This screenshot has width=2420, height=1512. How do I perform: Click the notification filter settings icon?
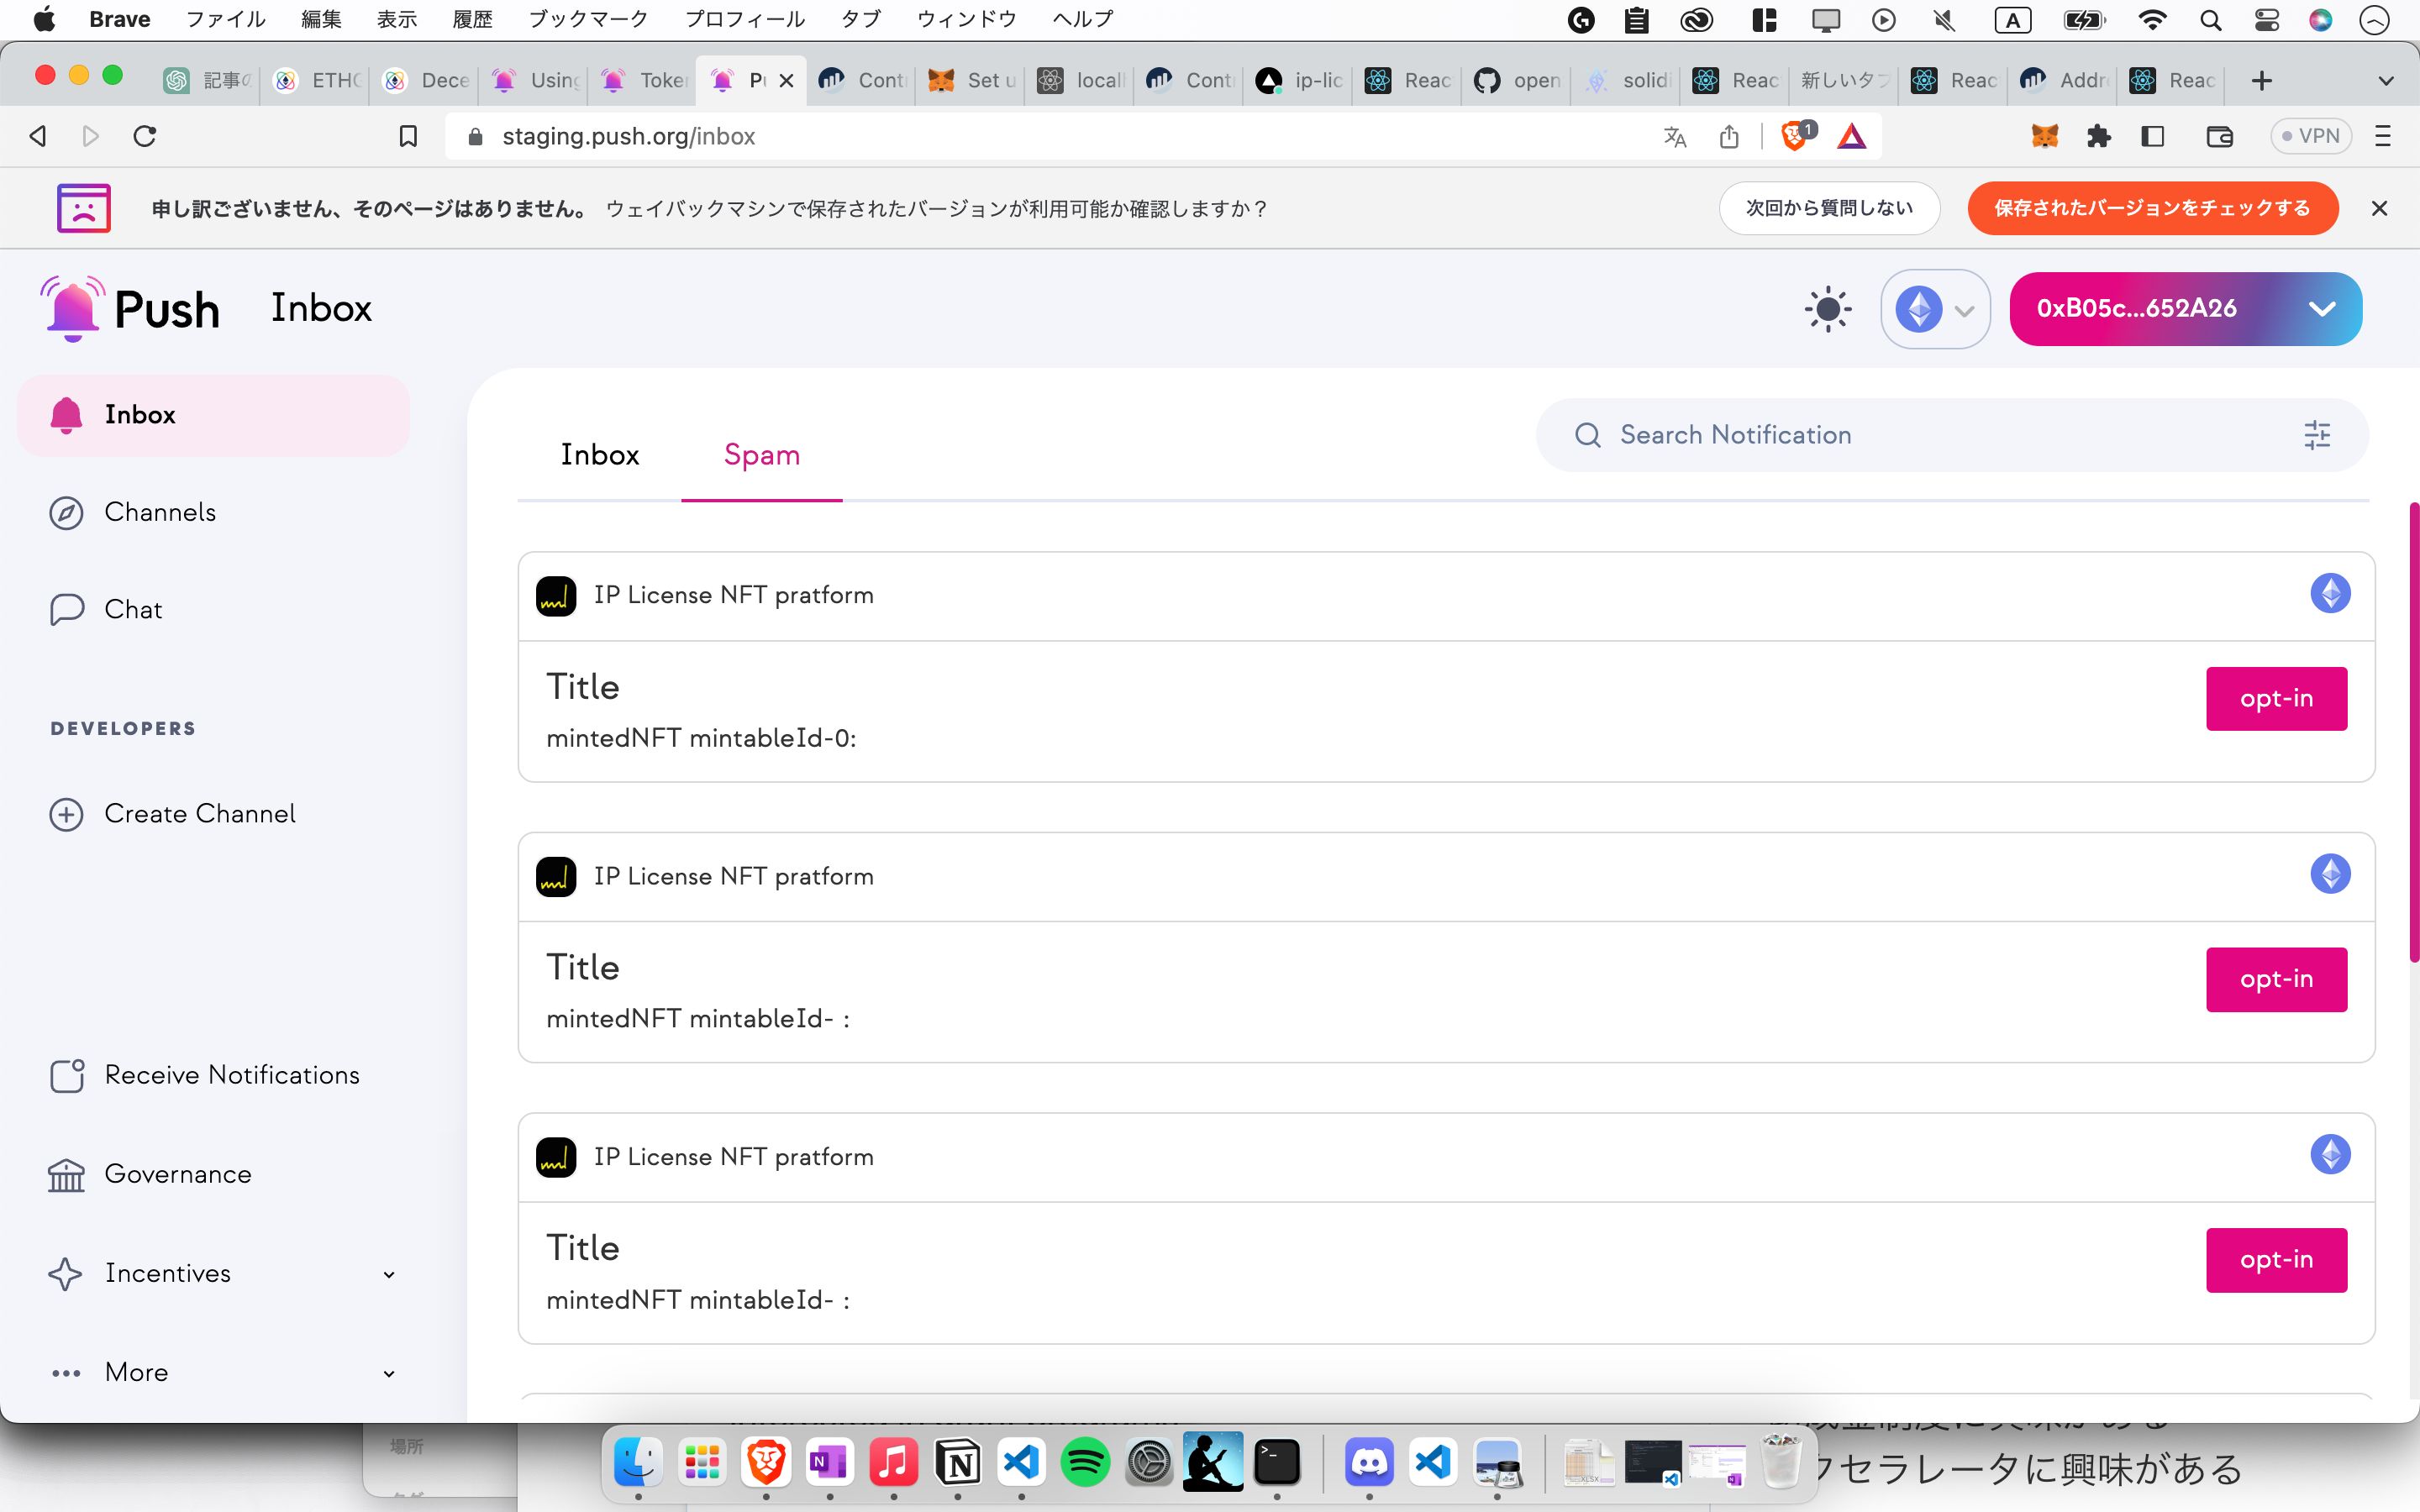[2317, 433]
